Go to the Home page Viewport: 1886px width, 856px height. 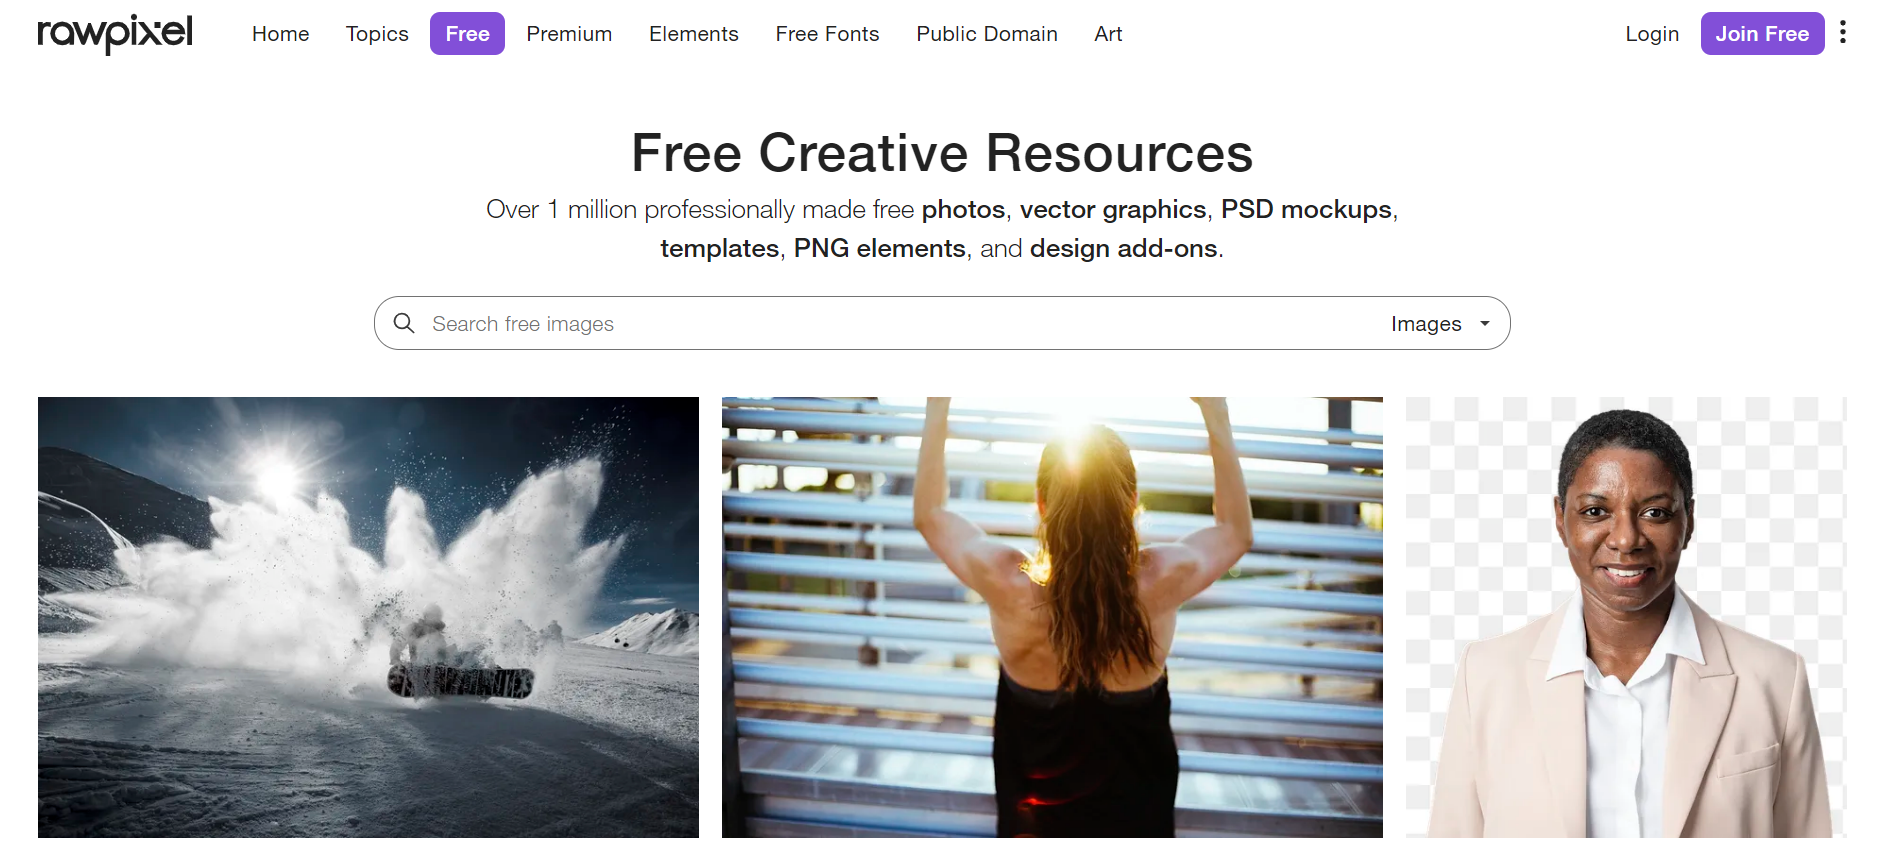(280, 34)
